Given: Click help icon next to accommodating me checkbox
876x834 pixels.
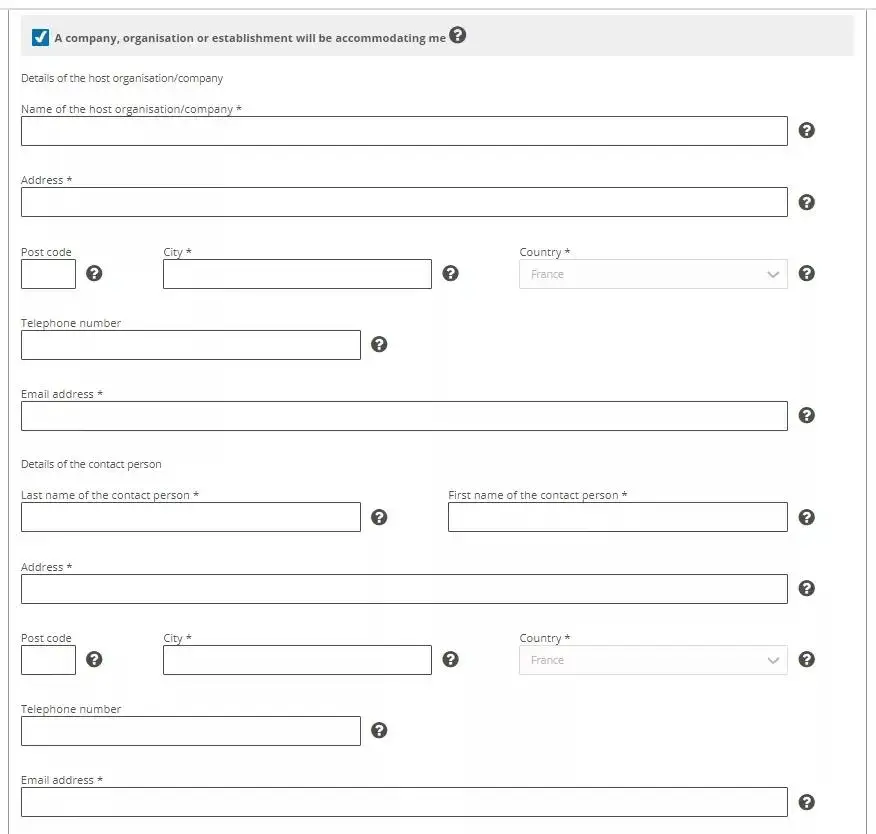Looking at the screenshot, I should pos(457,35).
